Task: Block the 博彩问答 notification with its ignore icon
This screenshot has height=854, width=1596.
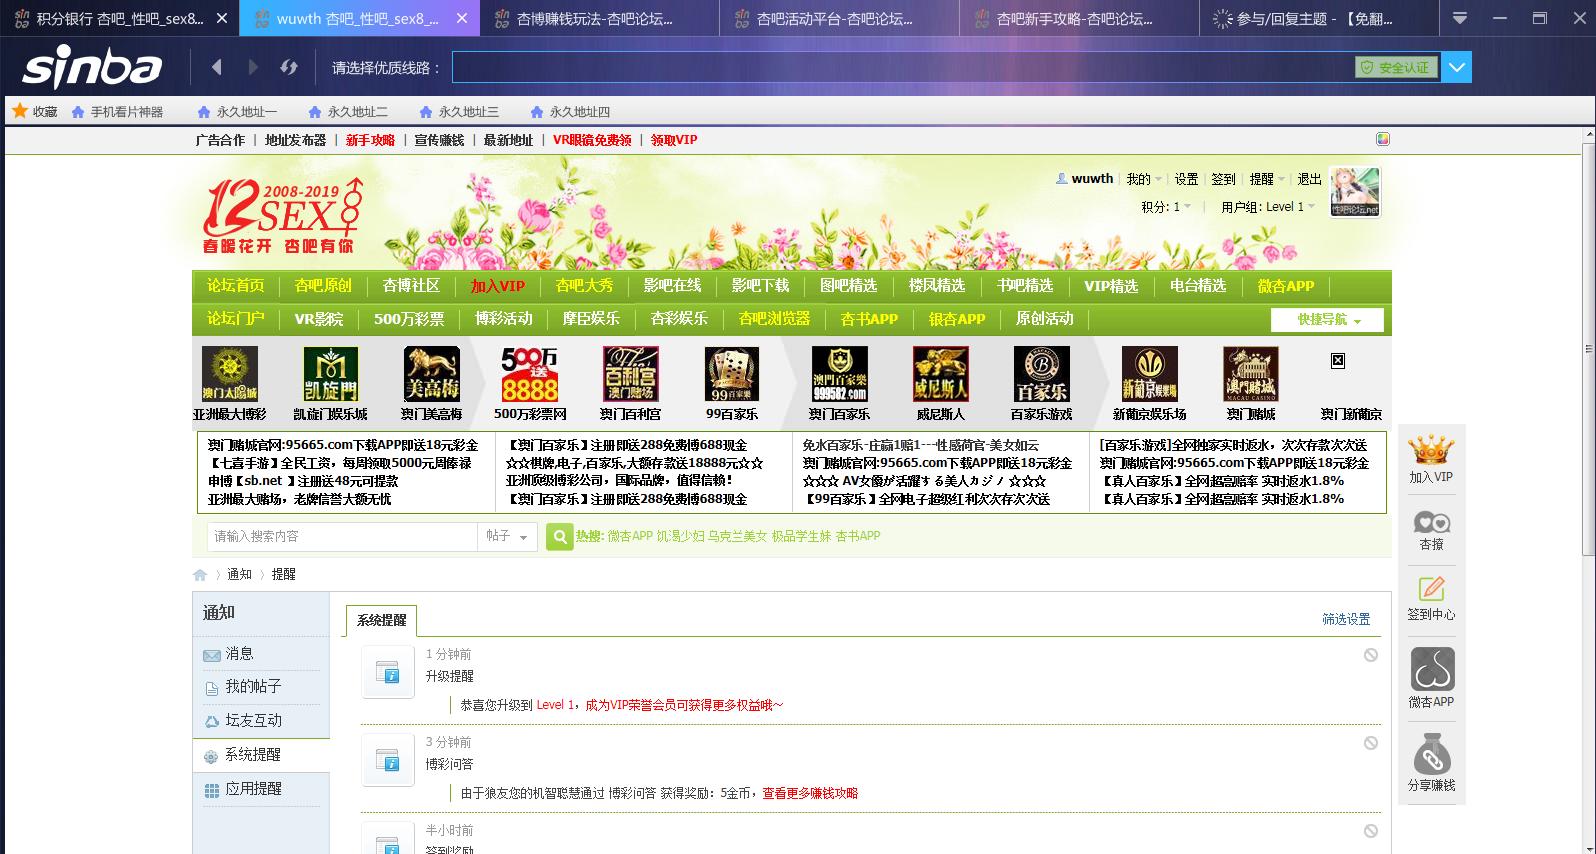Action: (1371, 743)
